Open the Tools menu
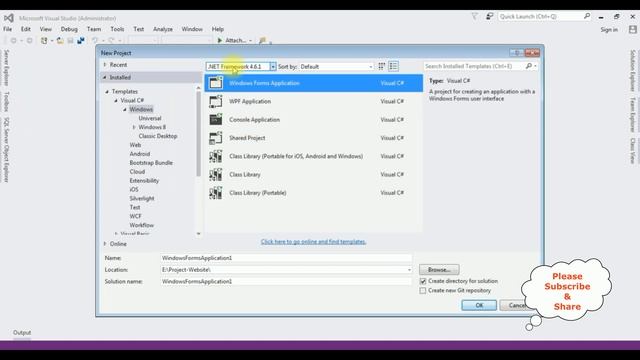640x360 pixels. tap(117, 29)
